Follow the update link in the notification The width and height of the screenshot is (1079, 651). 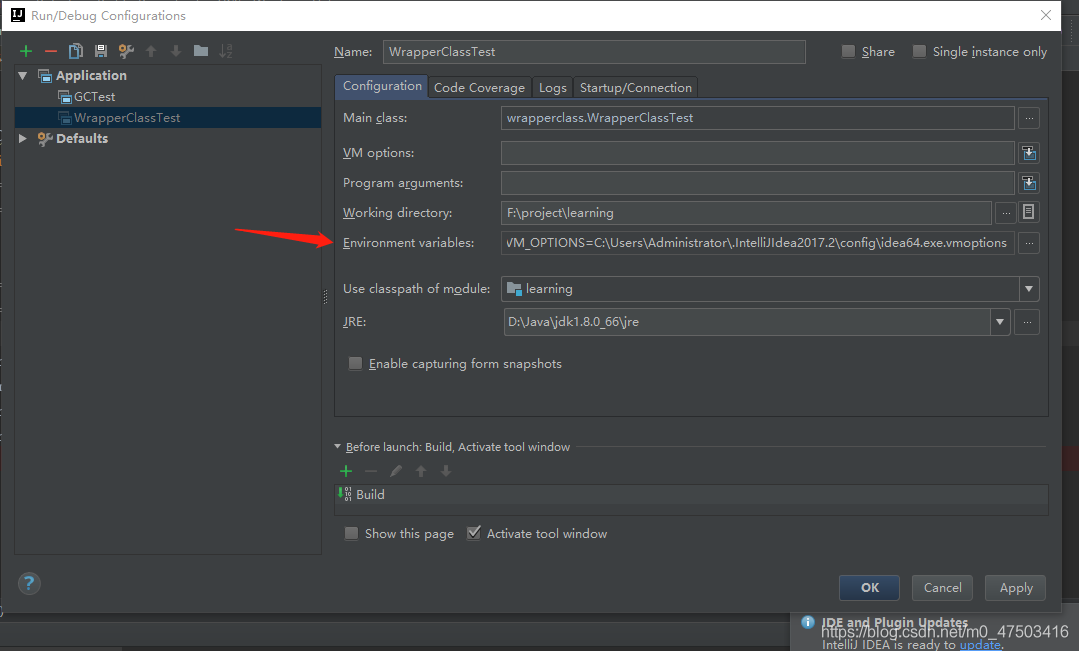click(x=980, y=645)
